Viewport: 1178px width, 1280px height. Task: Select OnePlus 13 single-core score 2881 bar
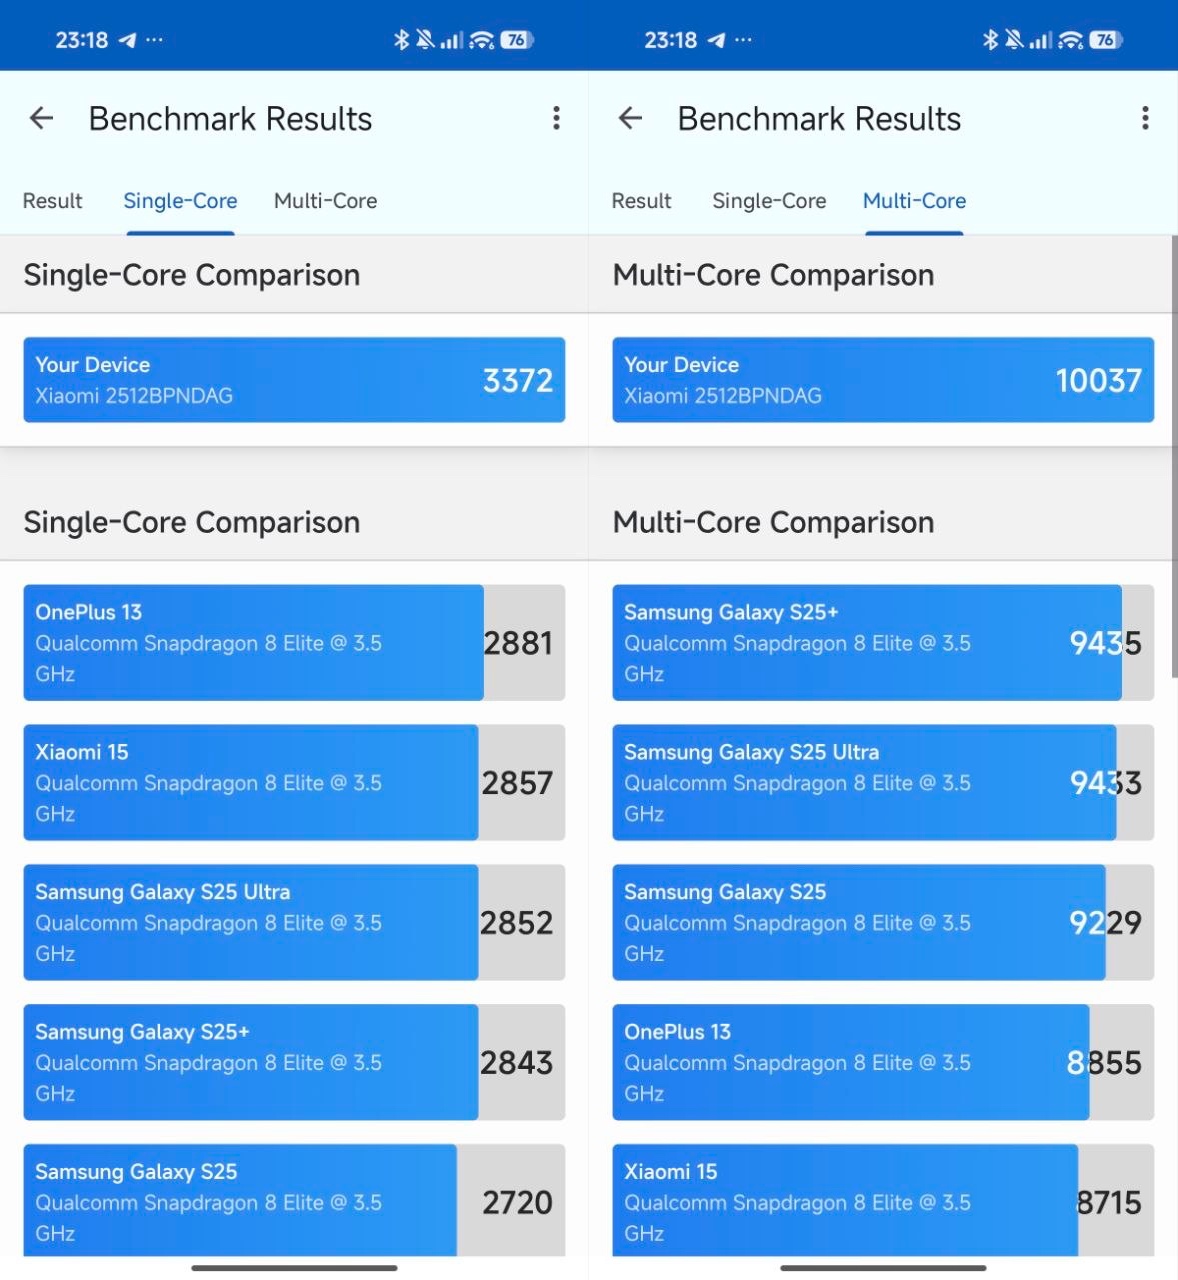pos(294,642)
